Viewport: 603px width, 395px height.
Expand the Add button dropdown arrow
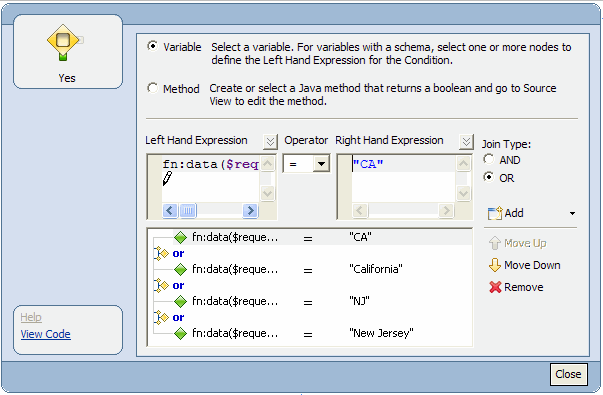[x=572, y=213]
